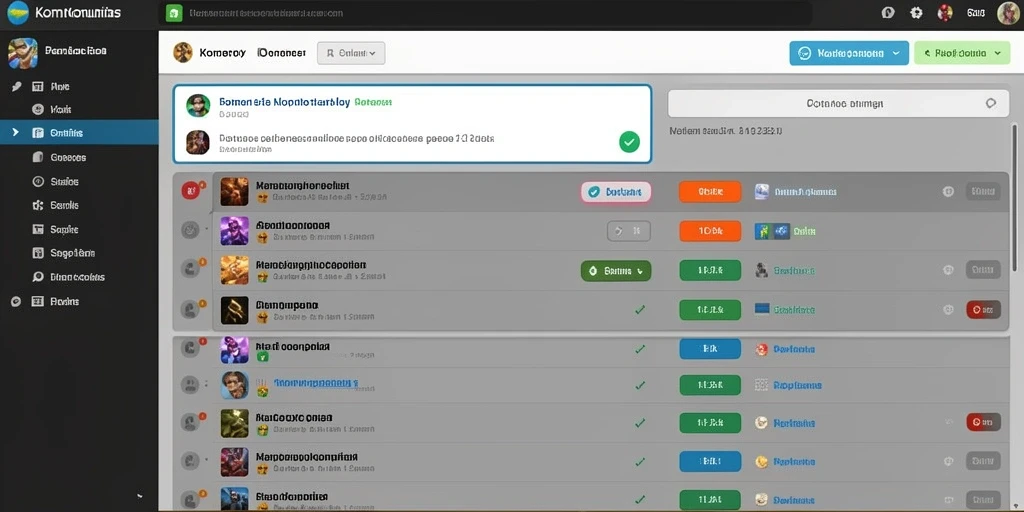The width and height of the screenshot is (1024, 512).
Task: Click the paired blue icons before 'Oalis'
Action: click(772, 231)
